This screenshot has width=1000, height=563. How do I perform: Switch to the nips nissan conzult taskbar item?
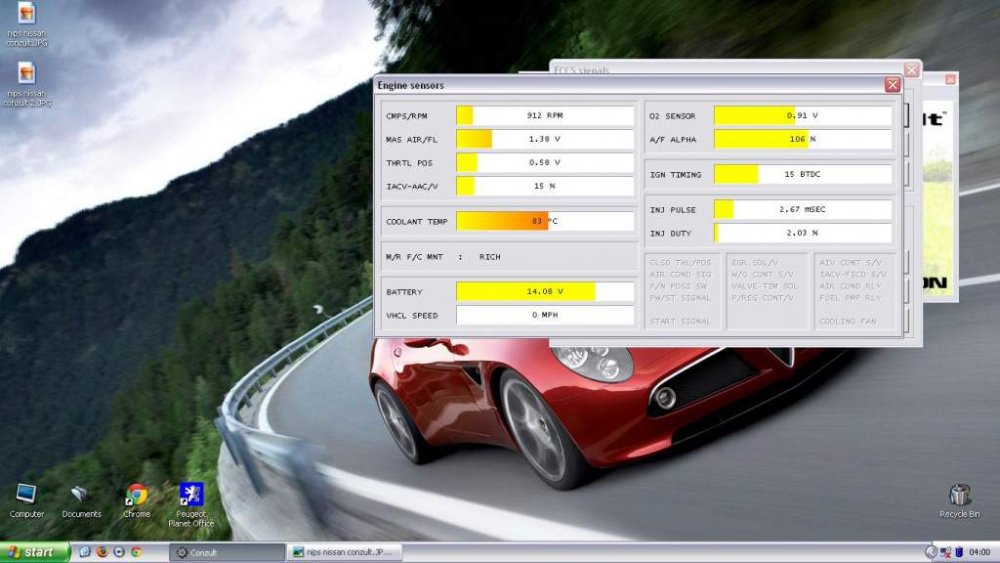[344, 552]
